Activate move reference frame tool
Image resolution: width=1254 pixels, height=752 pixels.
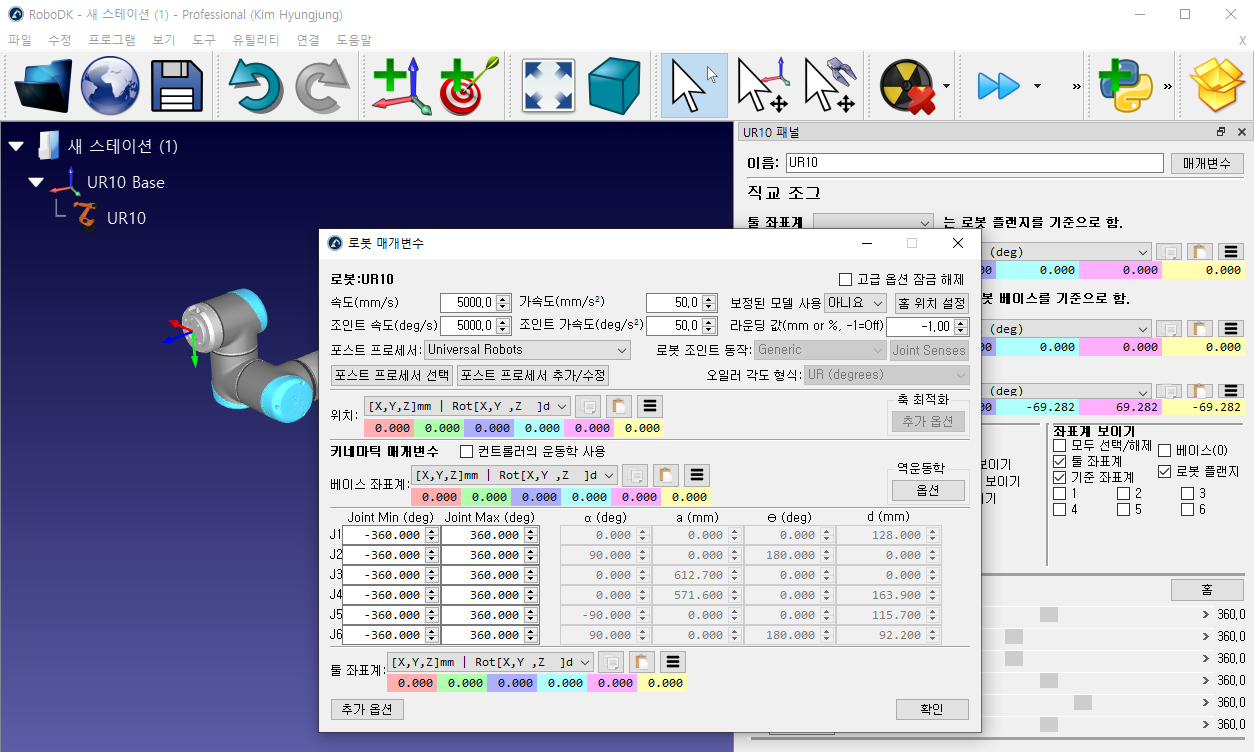[763, 86]
